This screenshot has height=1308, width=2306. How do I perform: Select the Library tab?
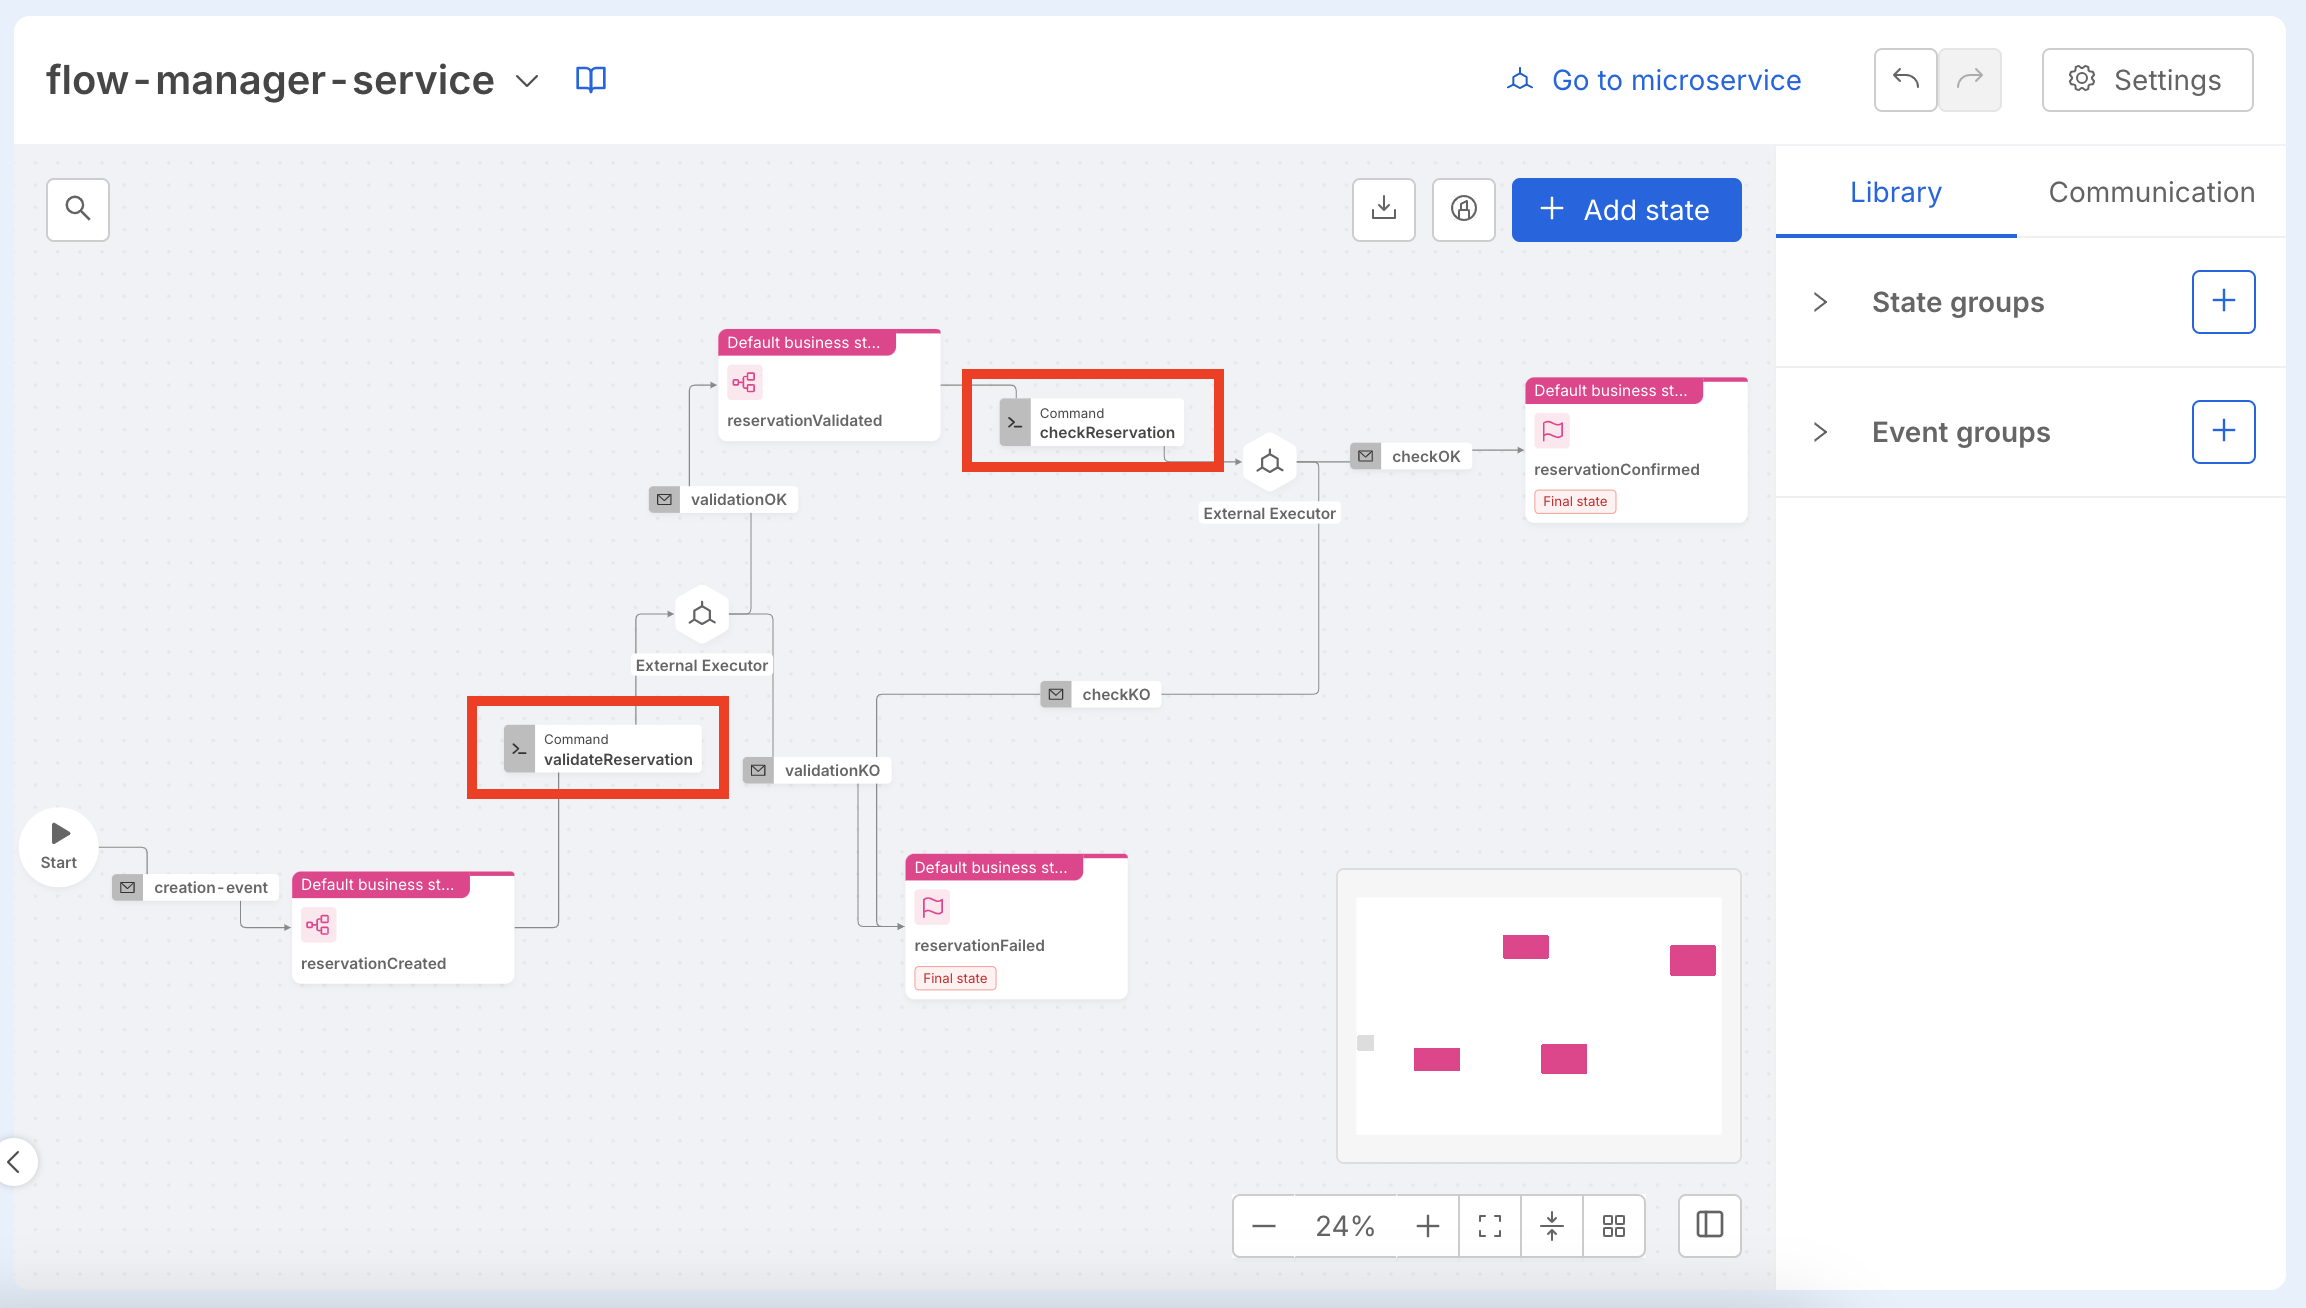coord(1895,192)
